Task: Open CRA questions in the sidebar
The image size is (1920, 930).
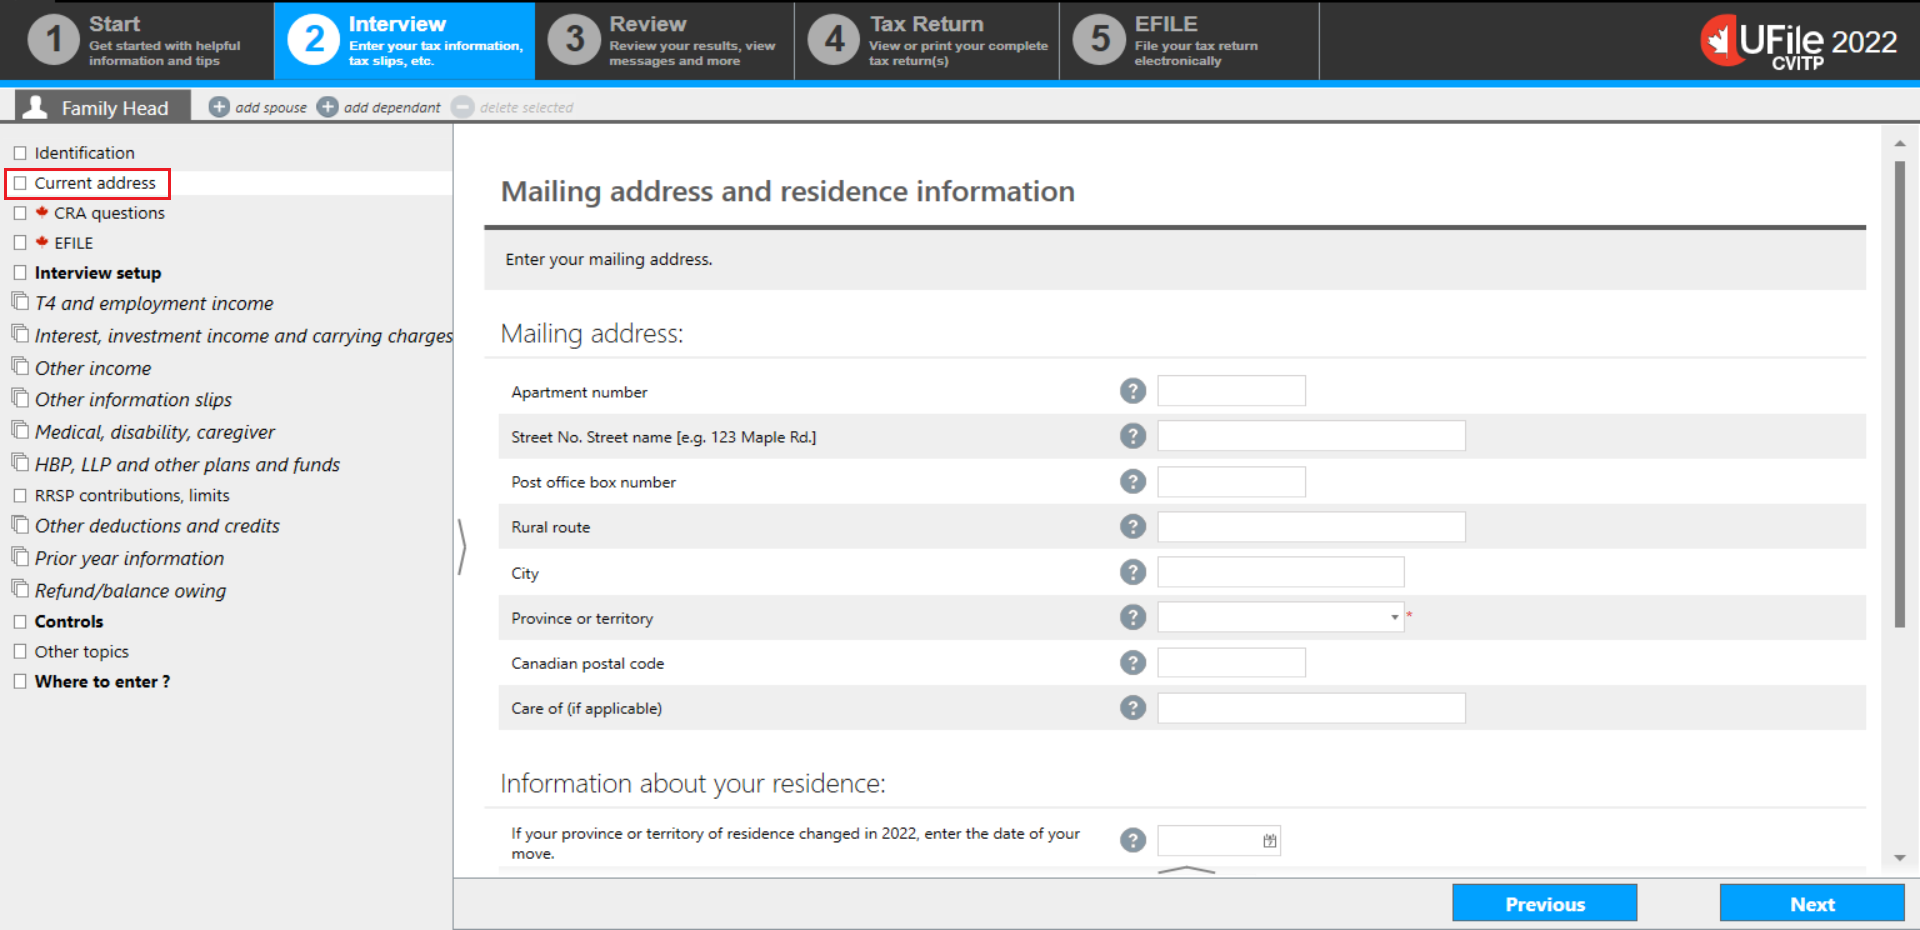Action: (109, 213)
